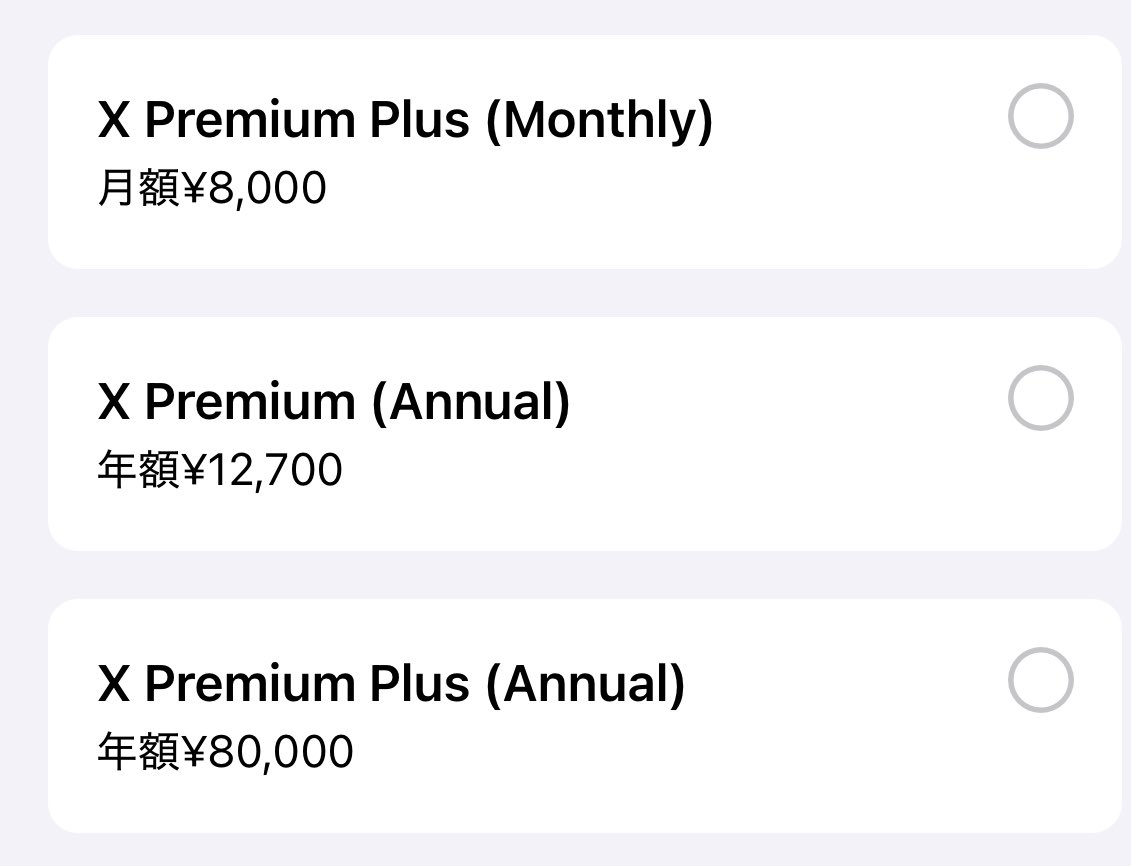Screen dimensions: 1131x866
Task: Select the X Premium Plus (Monthly) radio button
Action: point(1040,117)
